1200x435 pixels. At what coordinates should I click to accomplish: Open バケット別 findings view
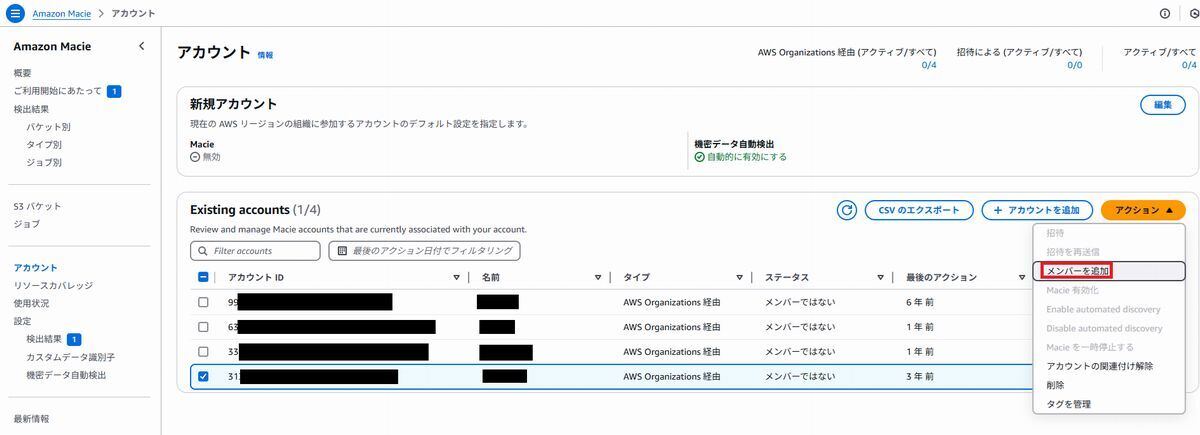(x=48, y=127)
